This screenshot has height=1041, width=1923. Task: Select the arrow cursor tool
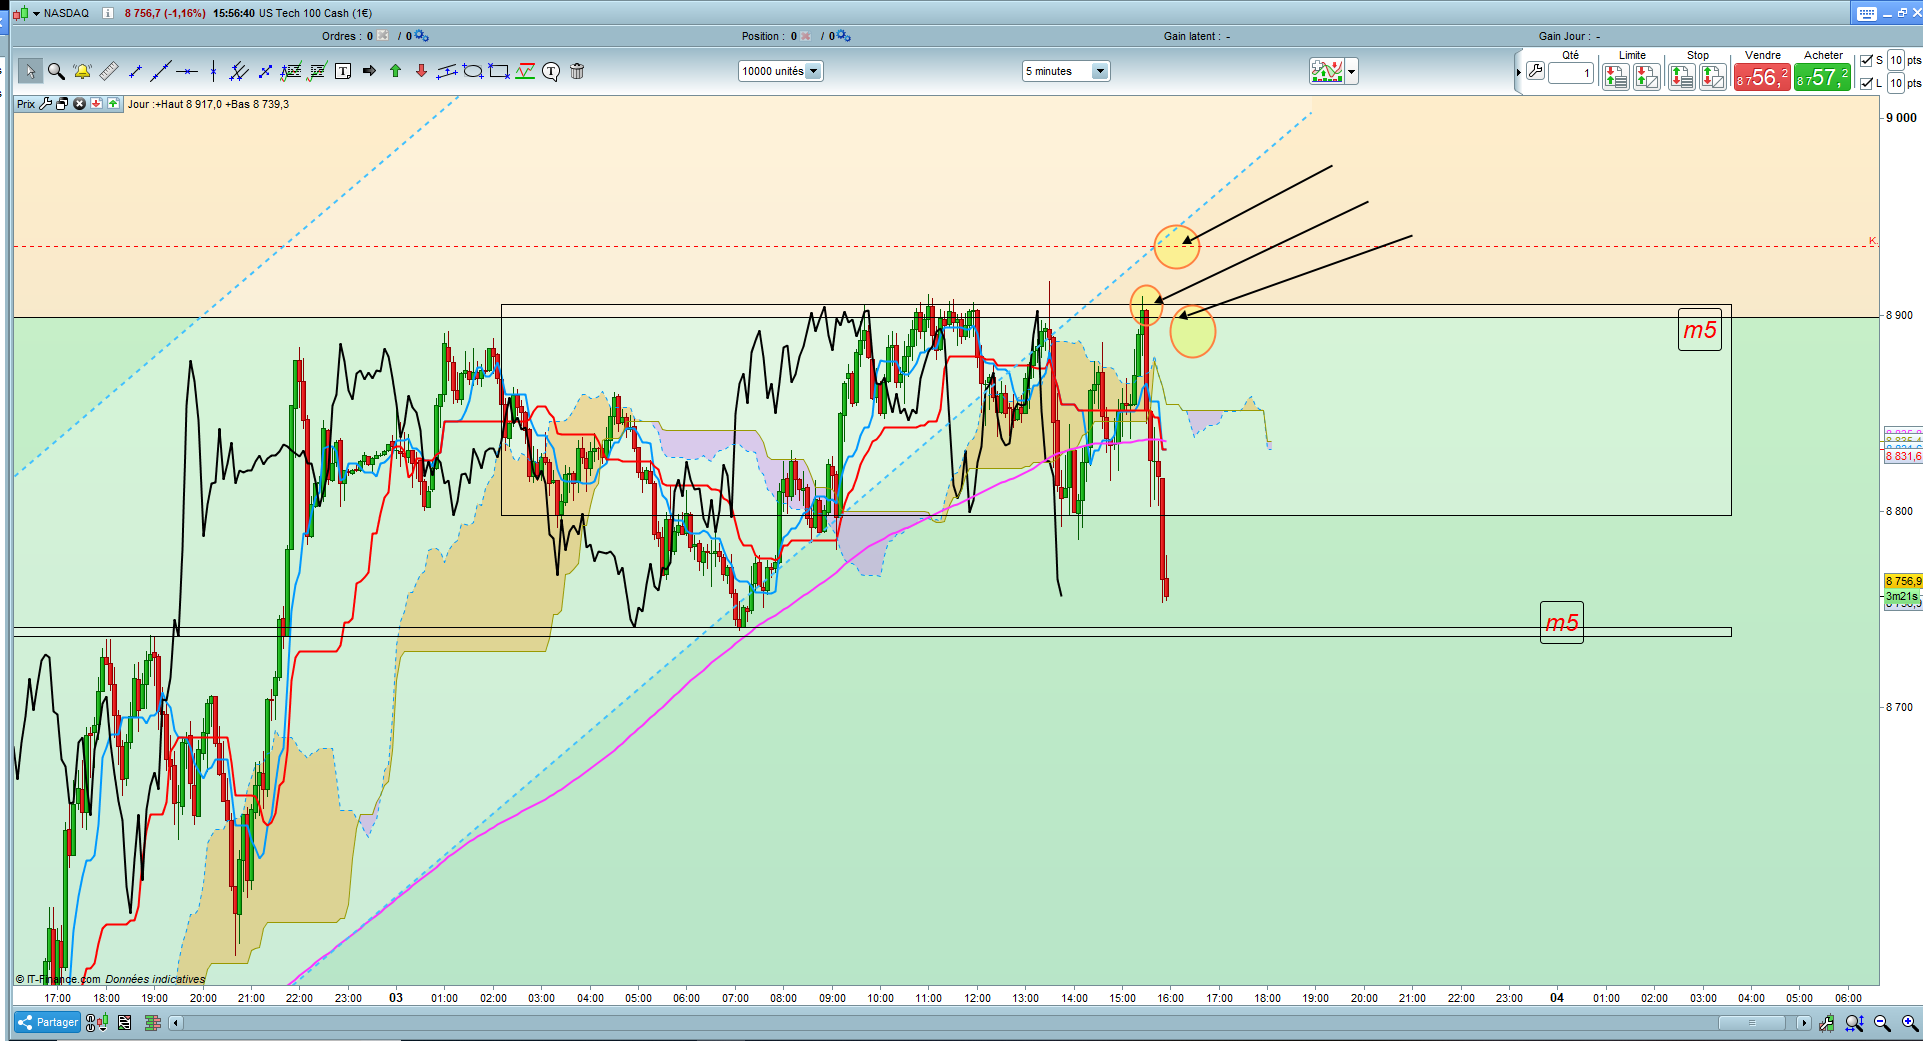coord(30,71)
